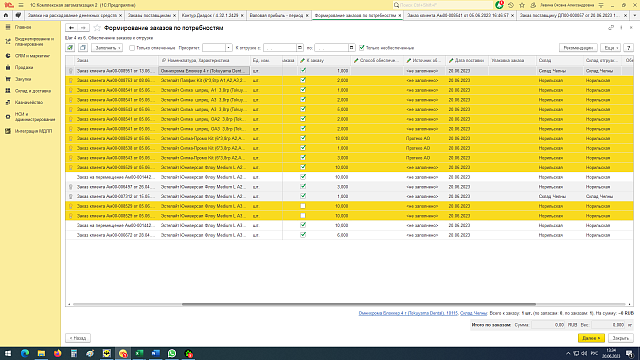The height and width of the screenshot is (360, 640).
Task: Open the calendar picker for К отгрузке с
Action: 300,48
